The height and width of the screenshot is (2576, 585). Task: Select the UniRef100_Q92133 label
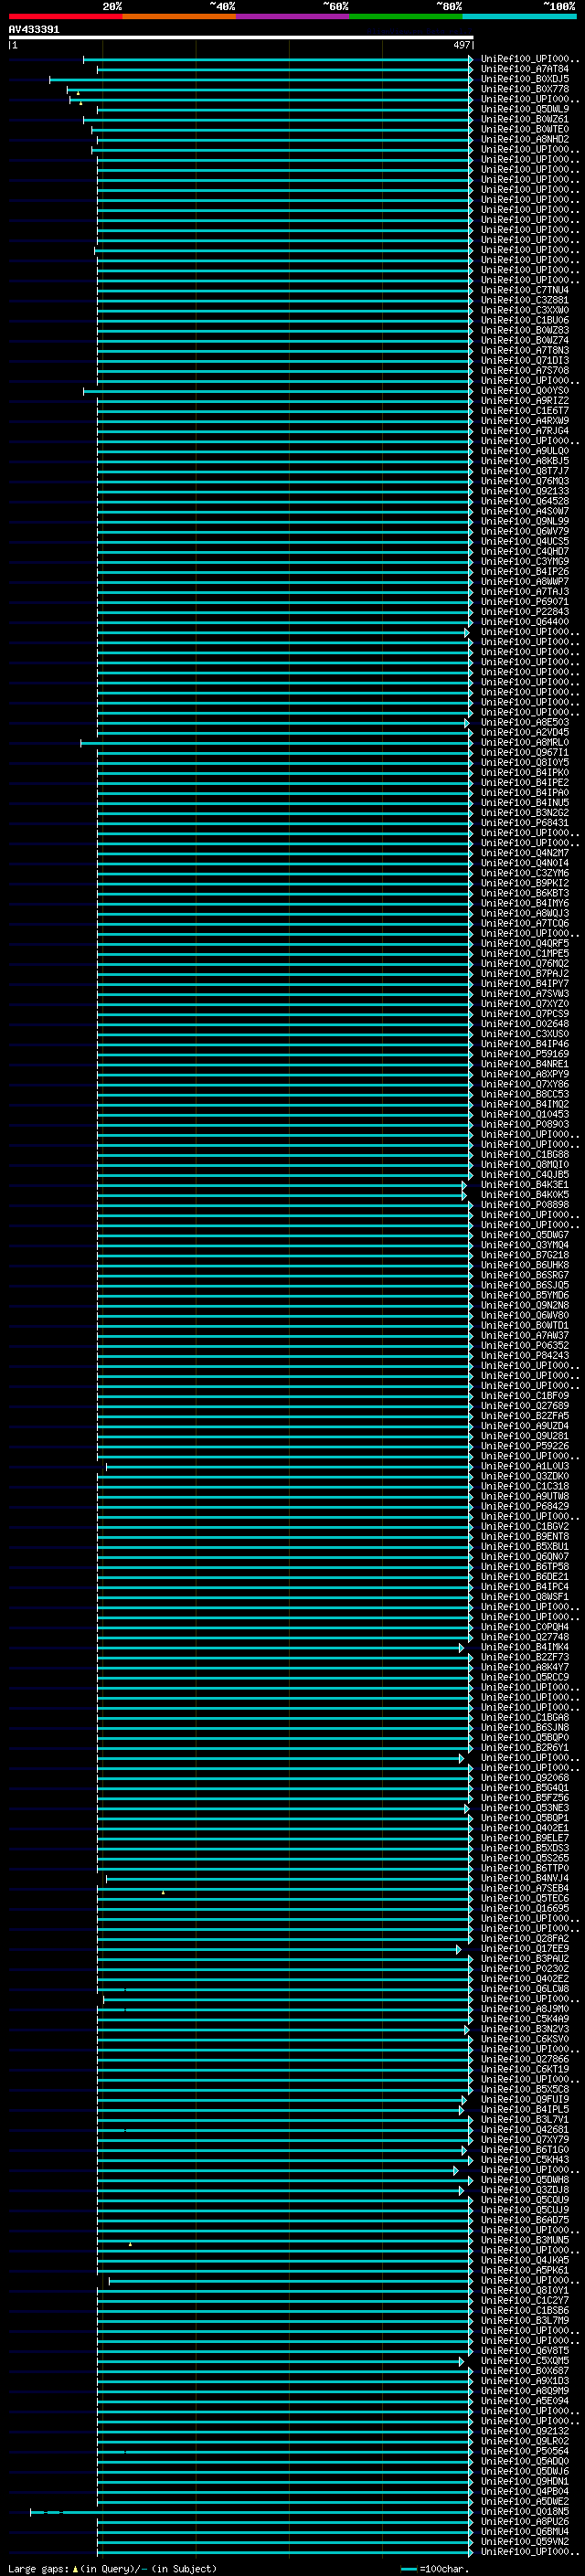524,491
